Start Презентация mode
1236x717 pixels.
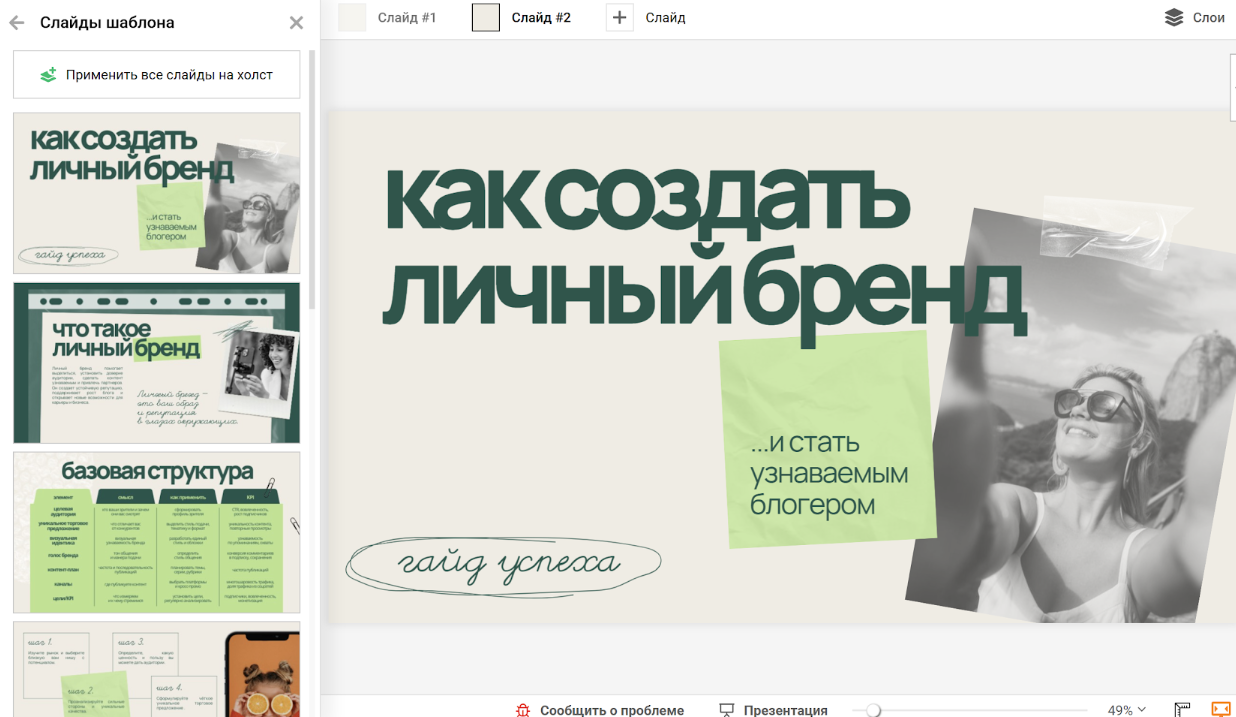tap(774, 710)
